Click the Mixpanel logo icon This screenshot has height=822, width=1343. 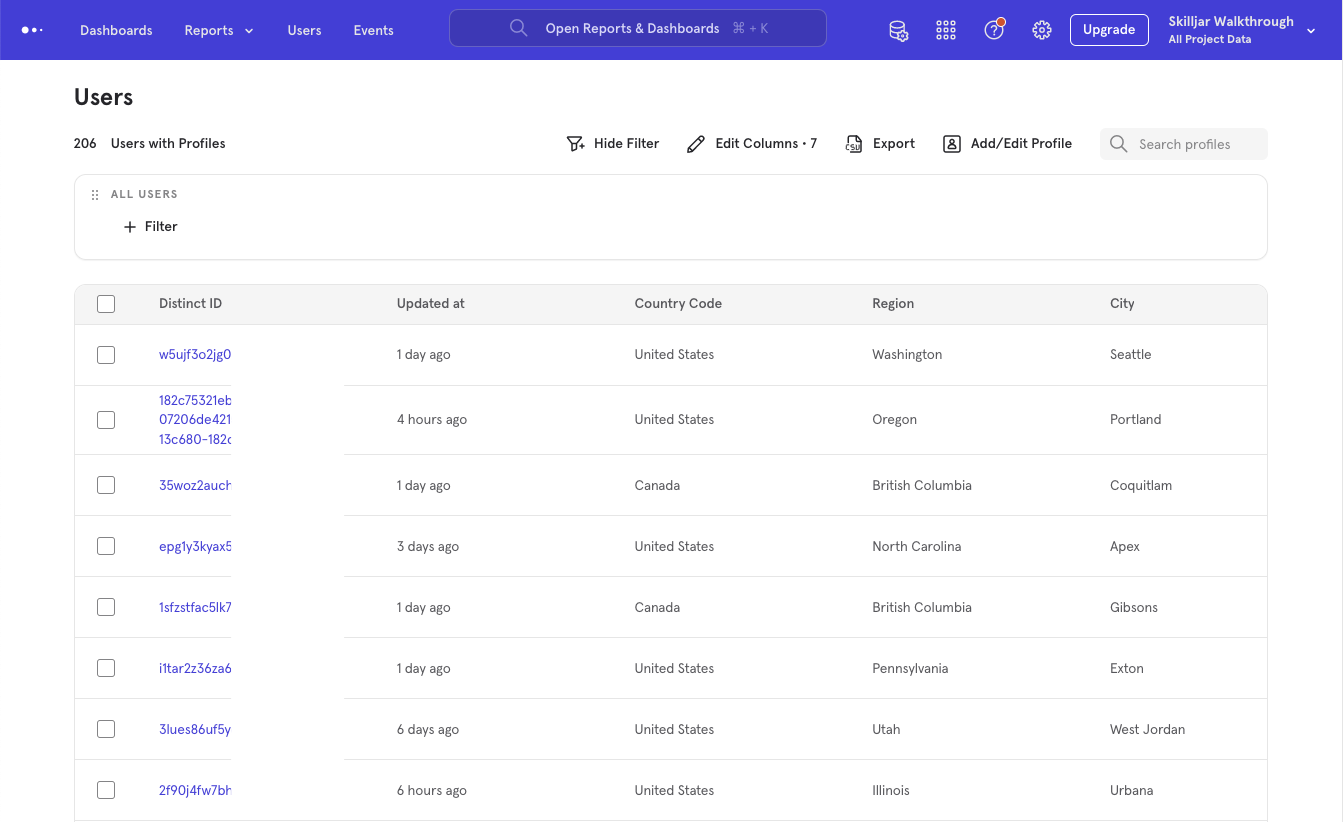coord(32,30)
